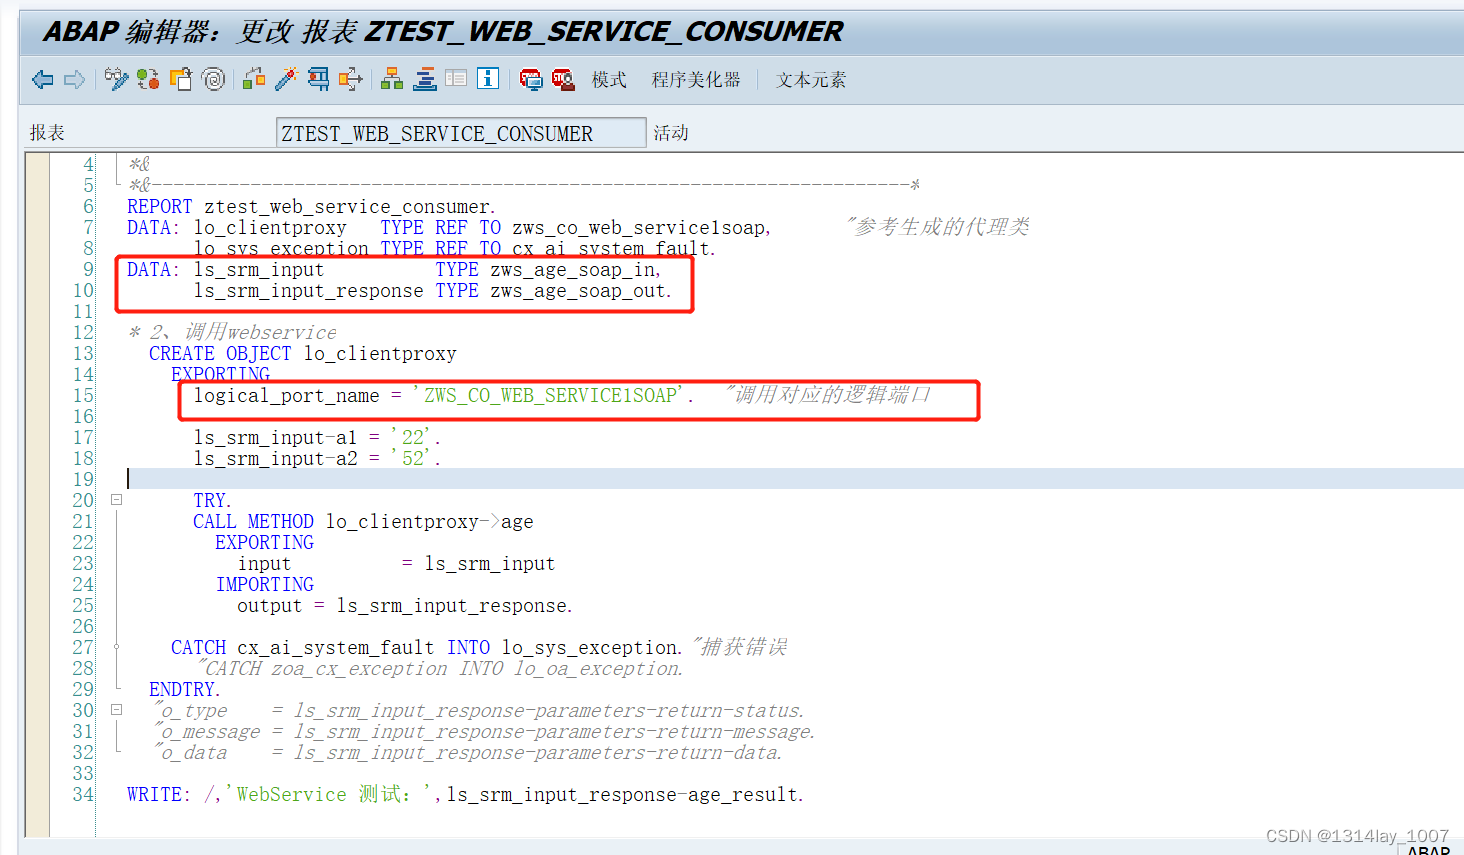Click the report name field ZTEST_WEB_SERVICE_CONSUMER
1464x855 pixels.
[461, 133]
